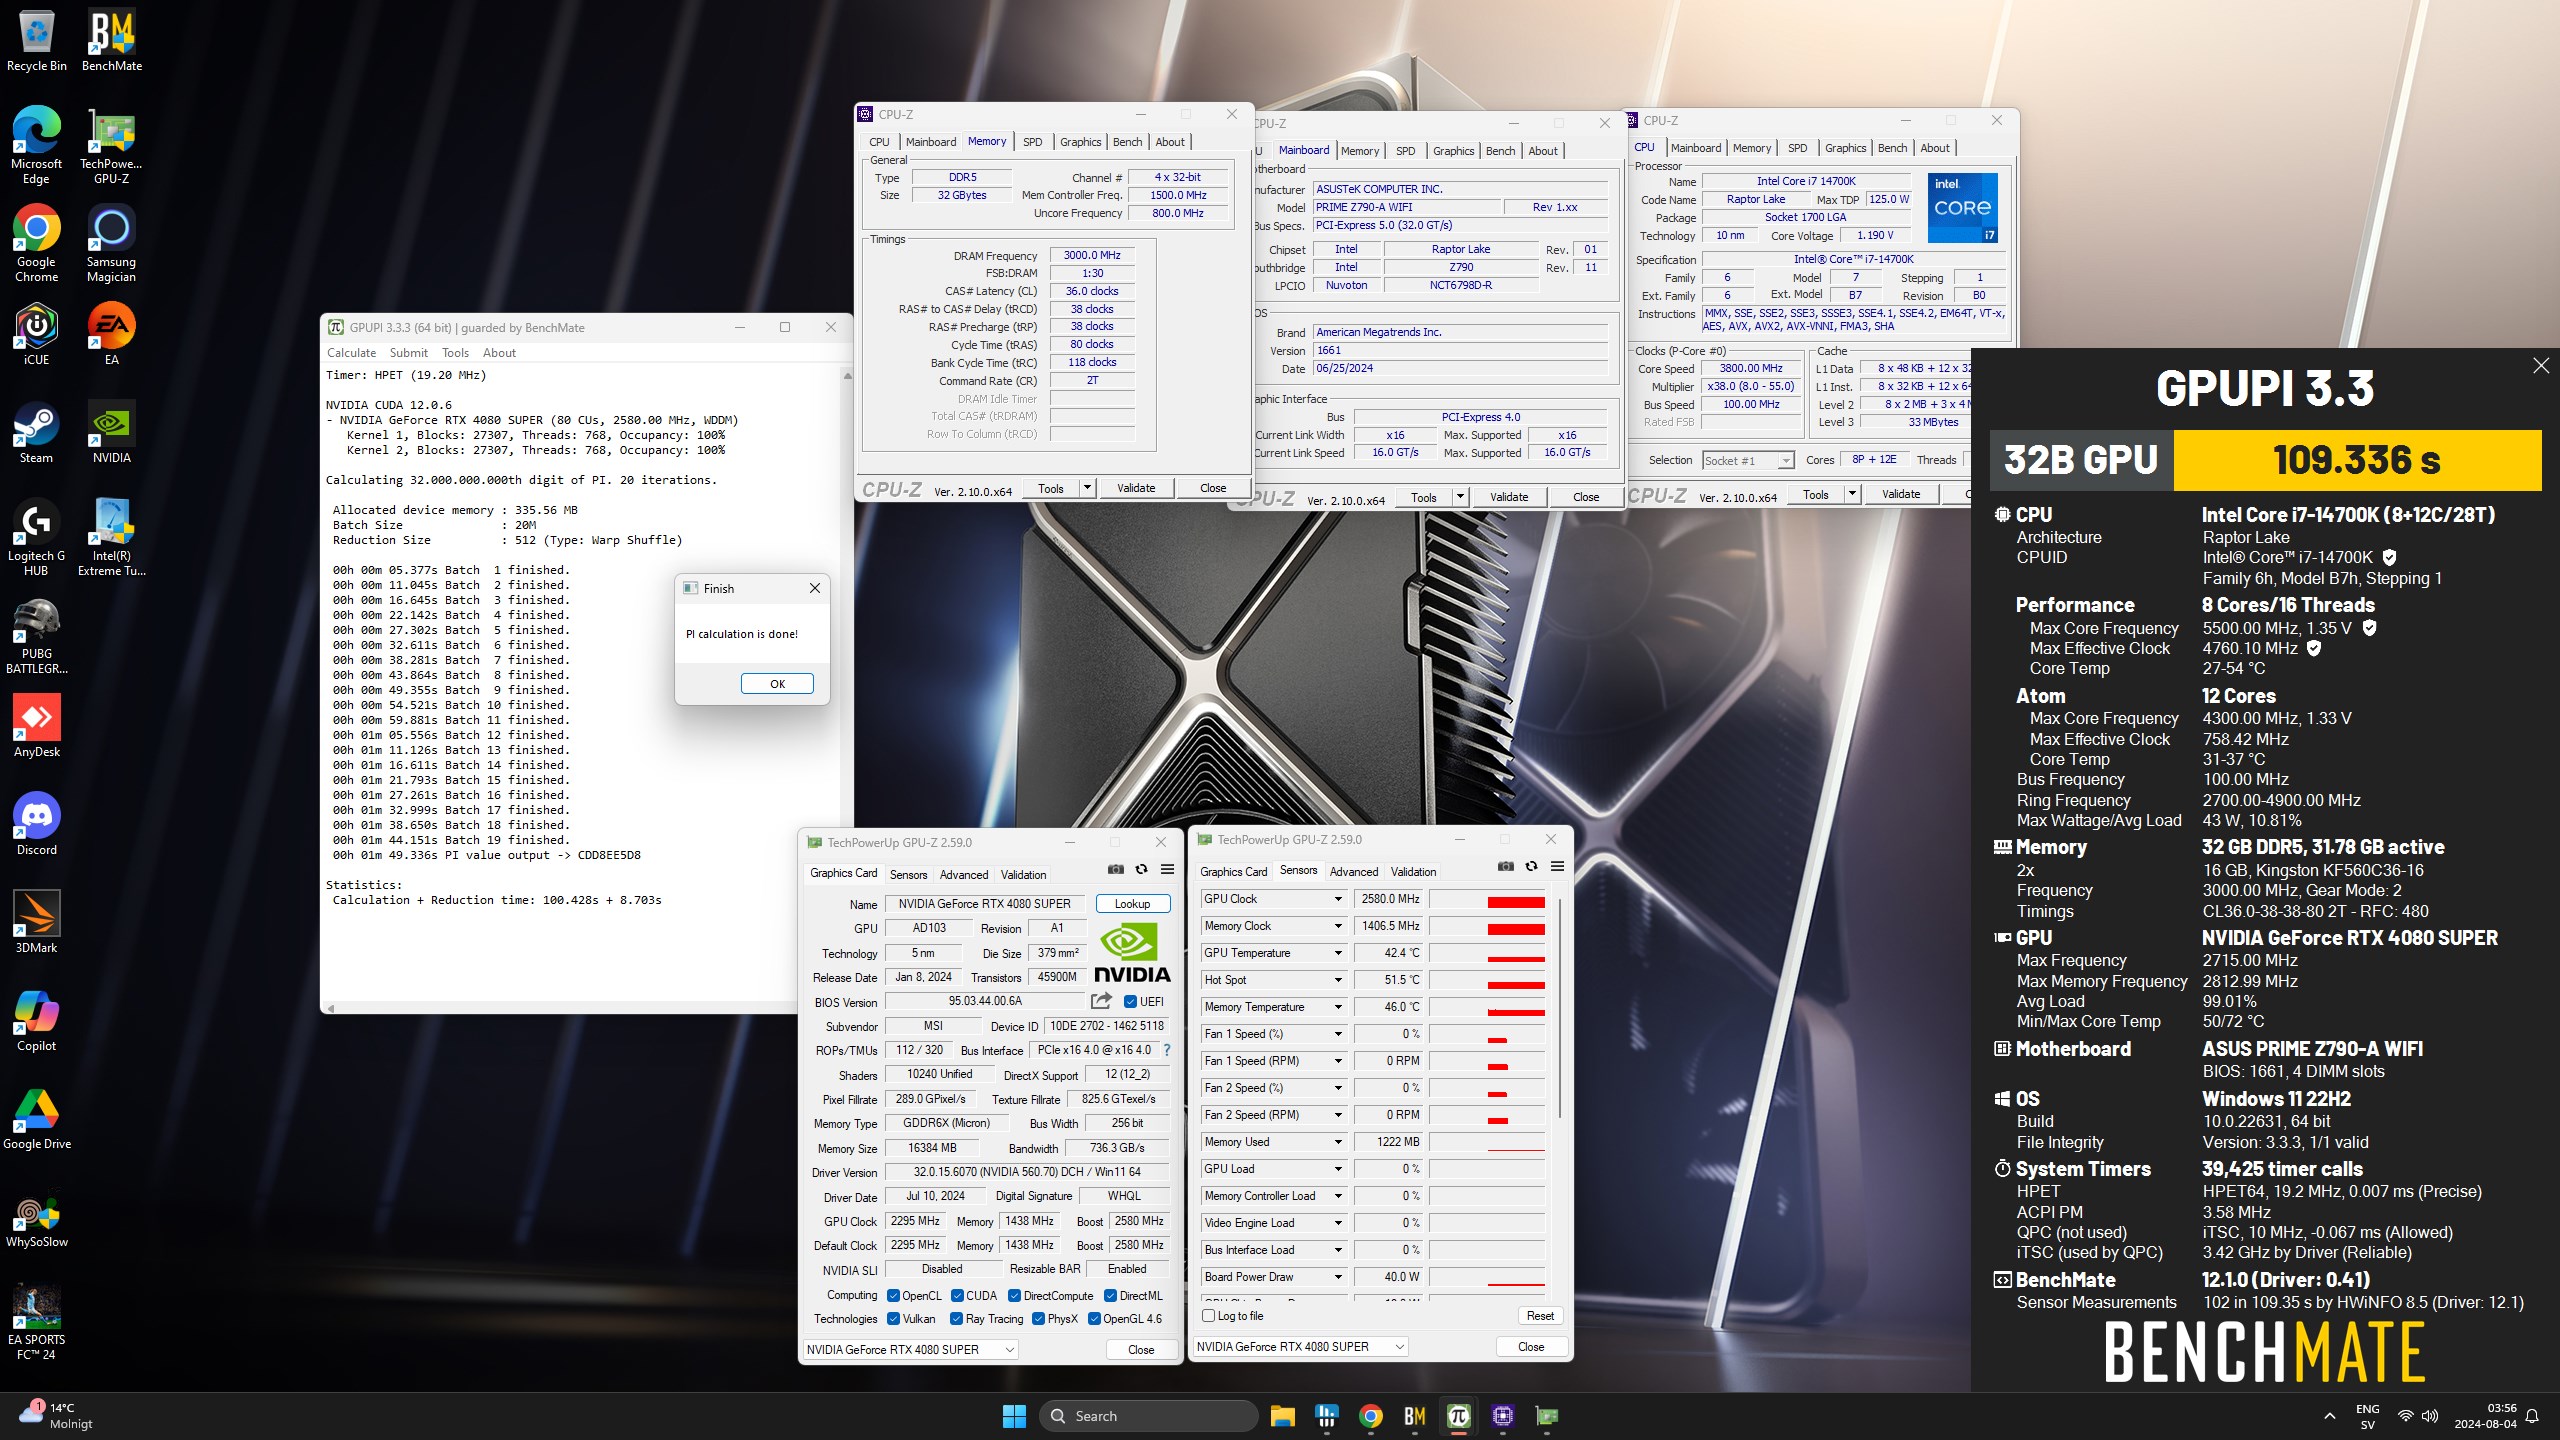This screenshot has width=2560, height=1440.
Task: Toggle the UEFI checkbox in GPU-Z
Action: pos(1130,1001)
